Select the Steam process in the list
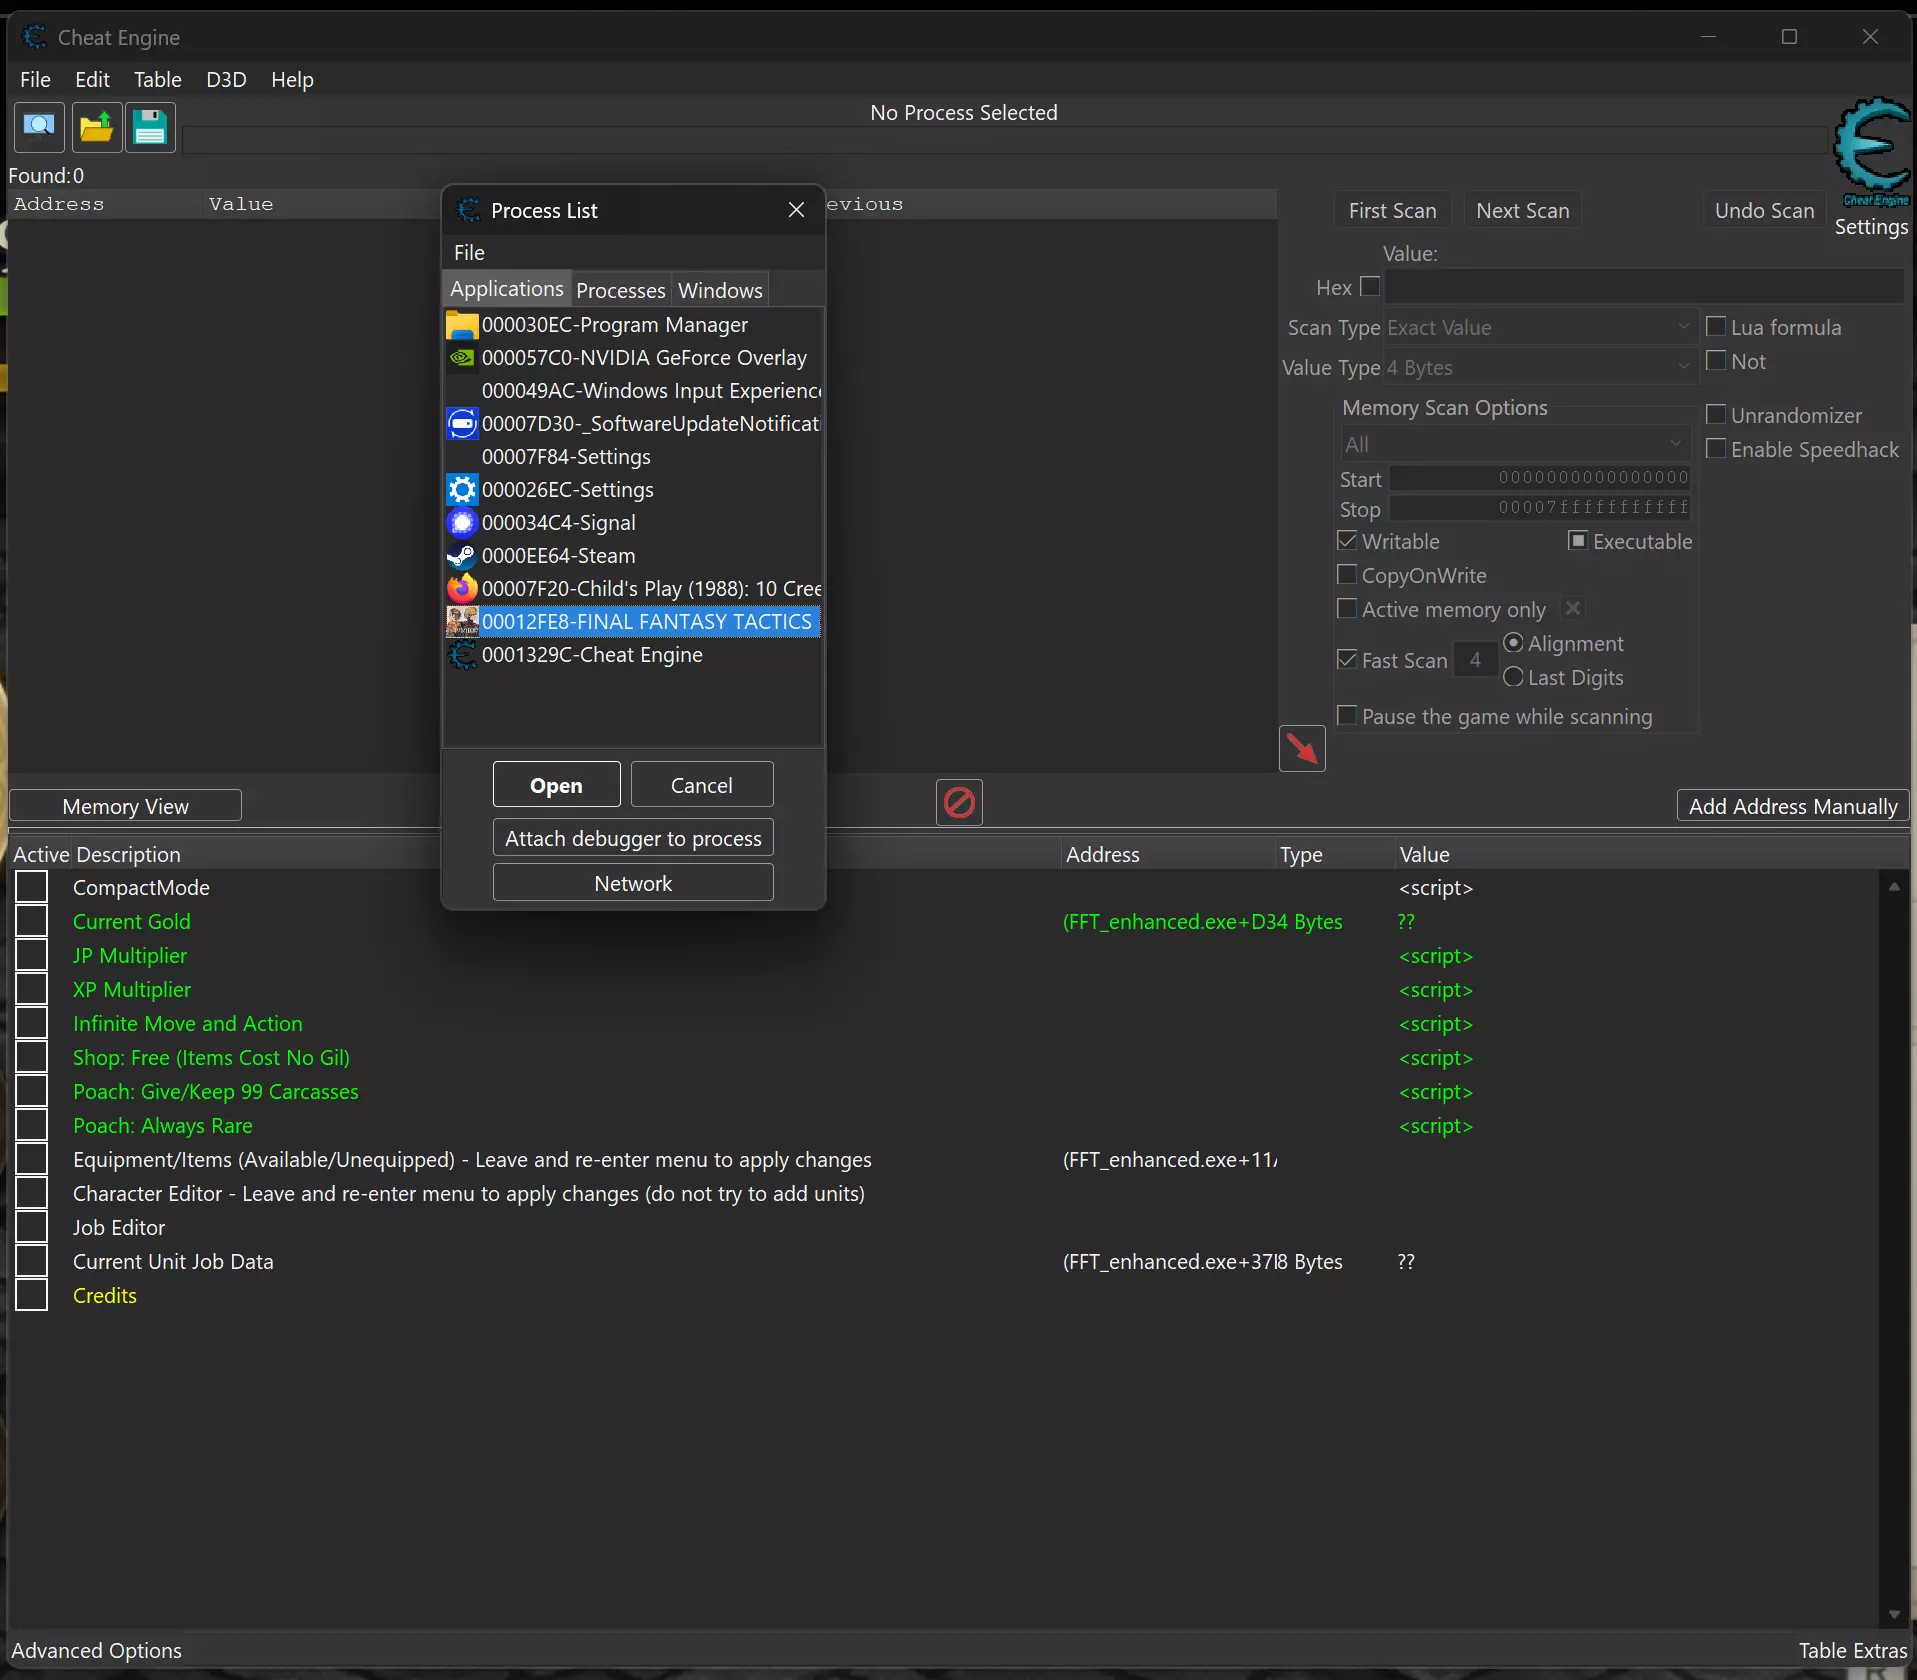This screenshot has width=1917, height=1680. (x=558, y=556)
